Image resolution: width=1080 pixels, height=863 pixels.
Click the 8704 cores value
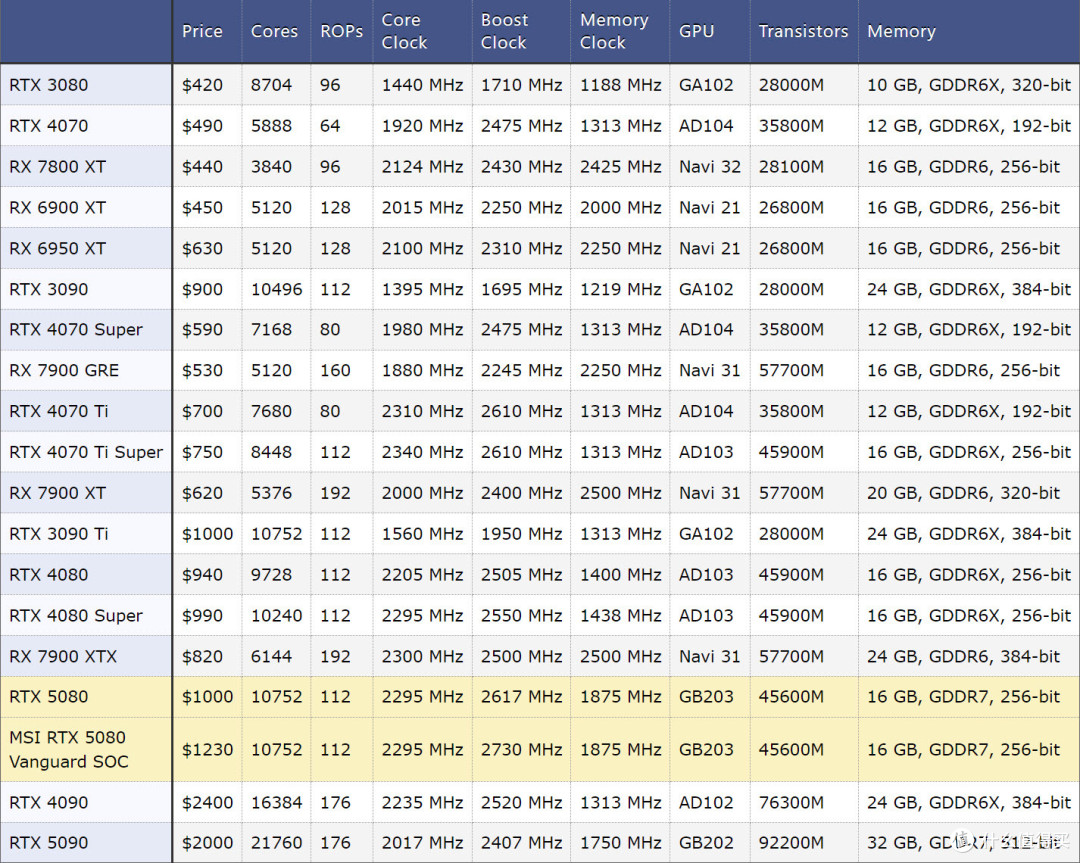(x=271, y=85)
